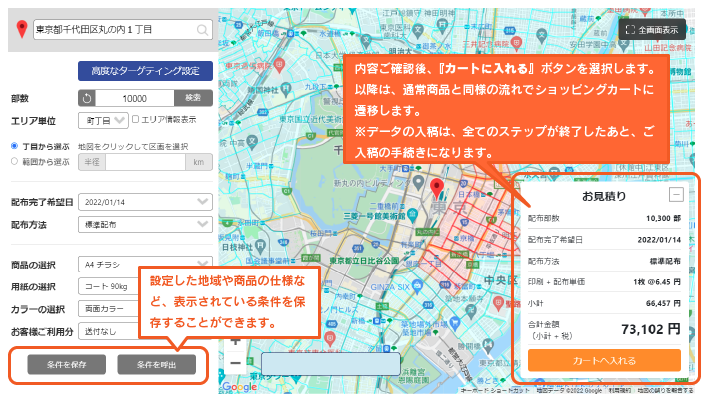Image resolution: width=713 pixels, height=406 pixels.
Task: Click the search magnifier icon in address field
Action: click(x=202, y=30)
